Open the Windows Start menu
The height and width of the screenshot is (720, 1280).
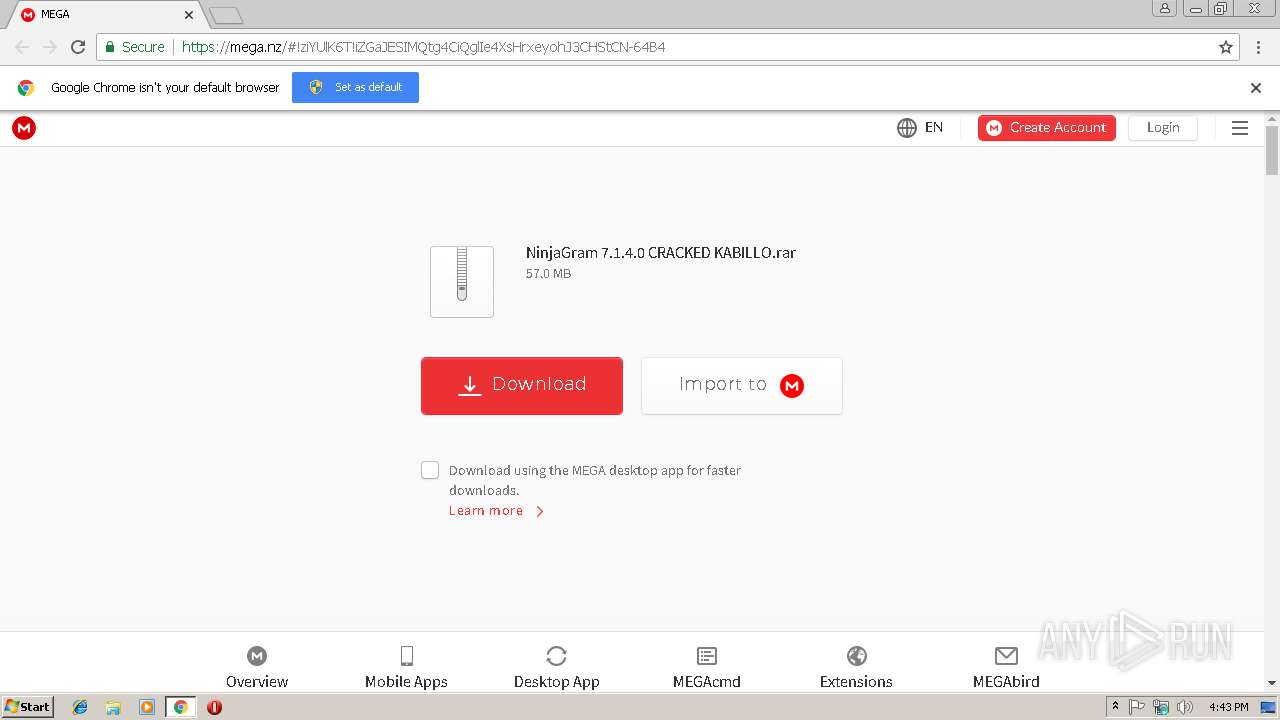[28, 707]
